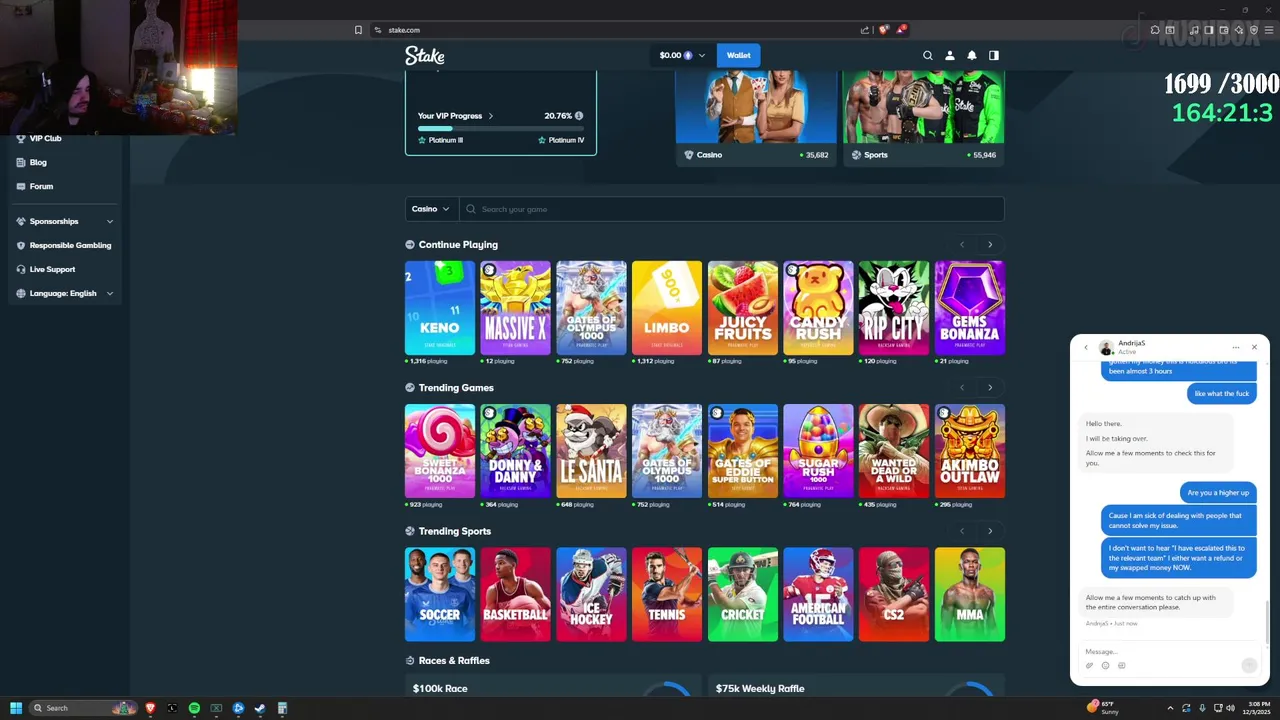
Task: Open the Keno game tile
Action: 440,308
